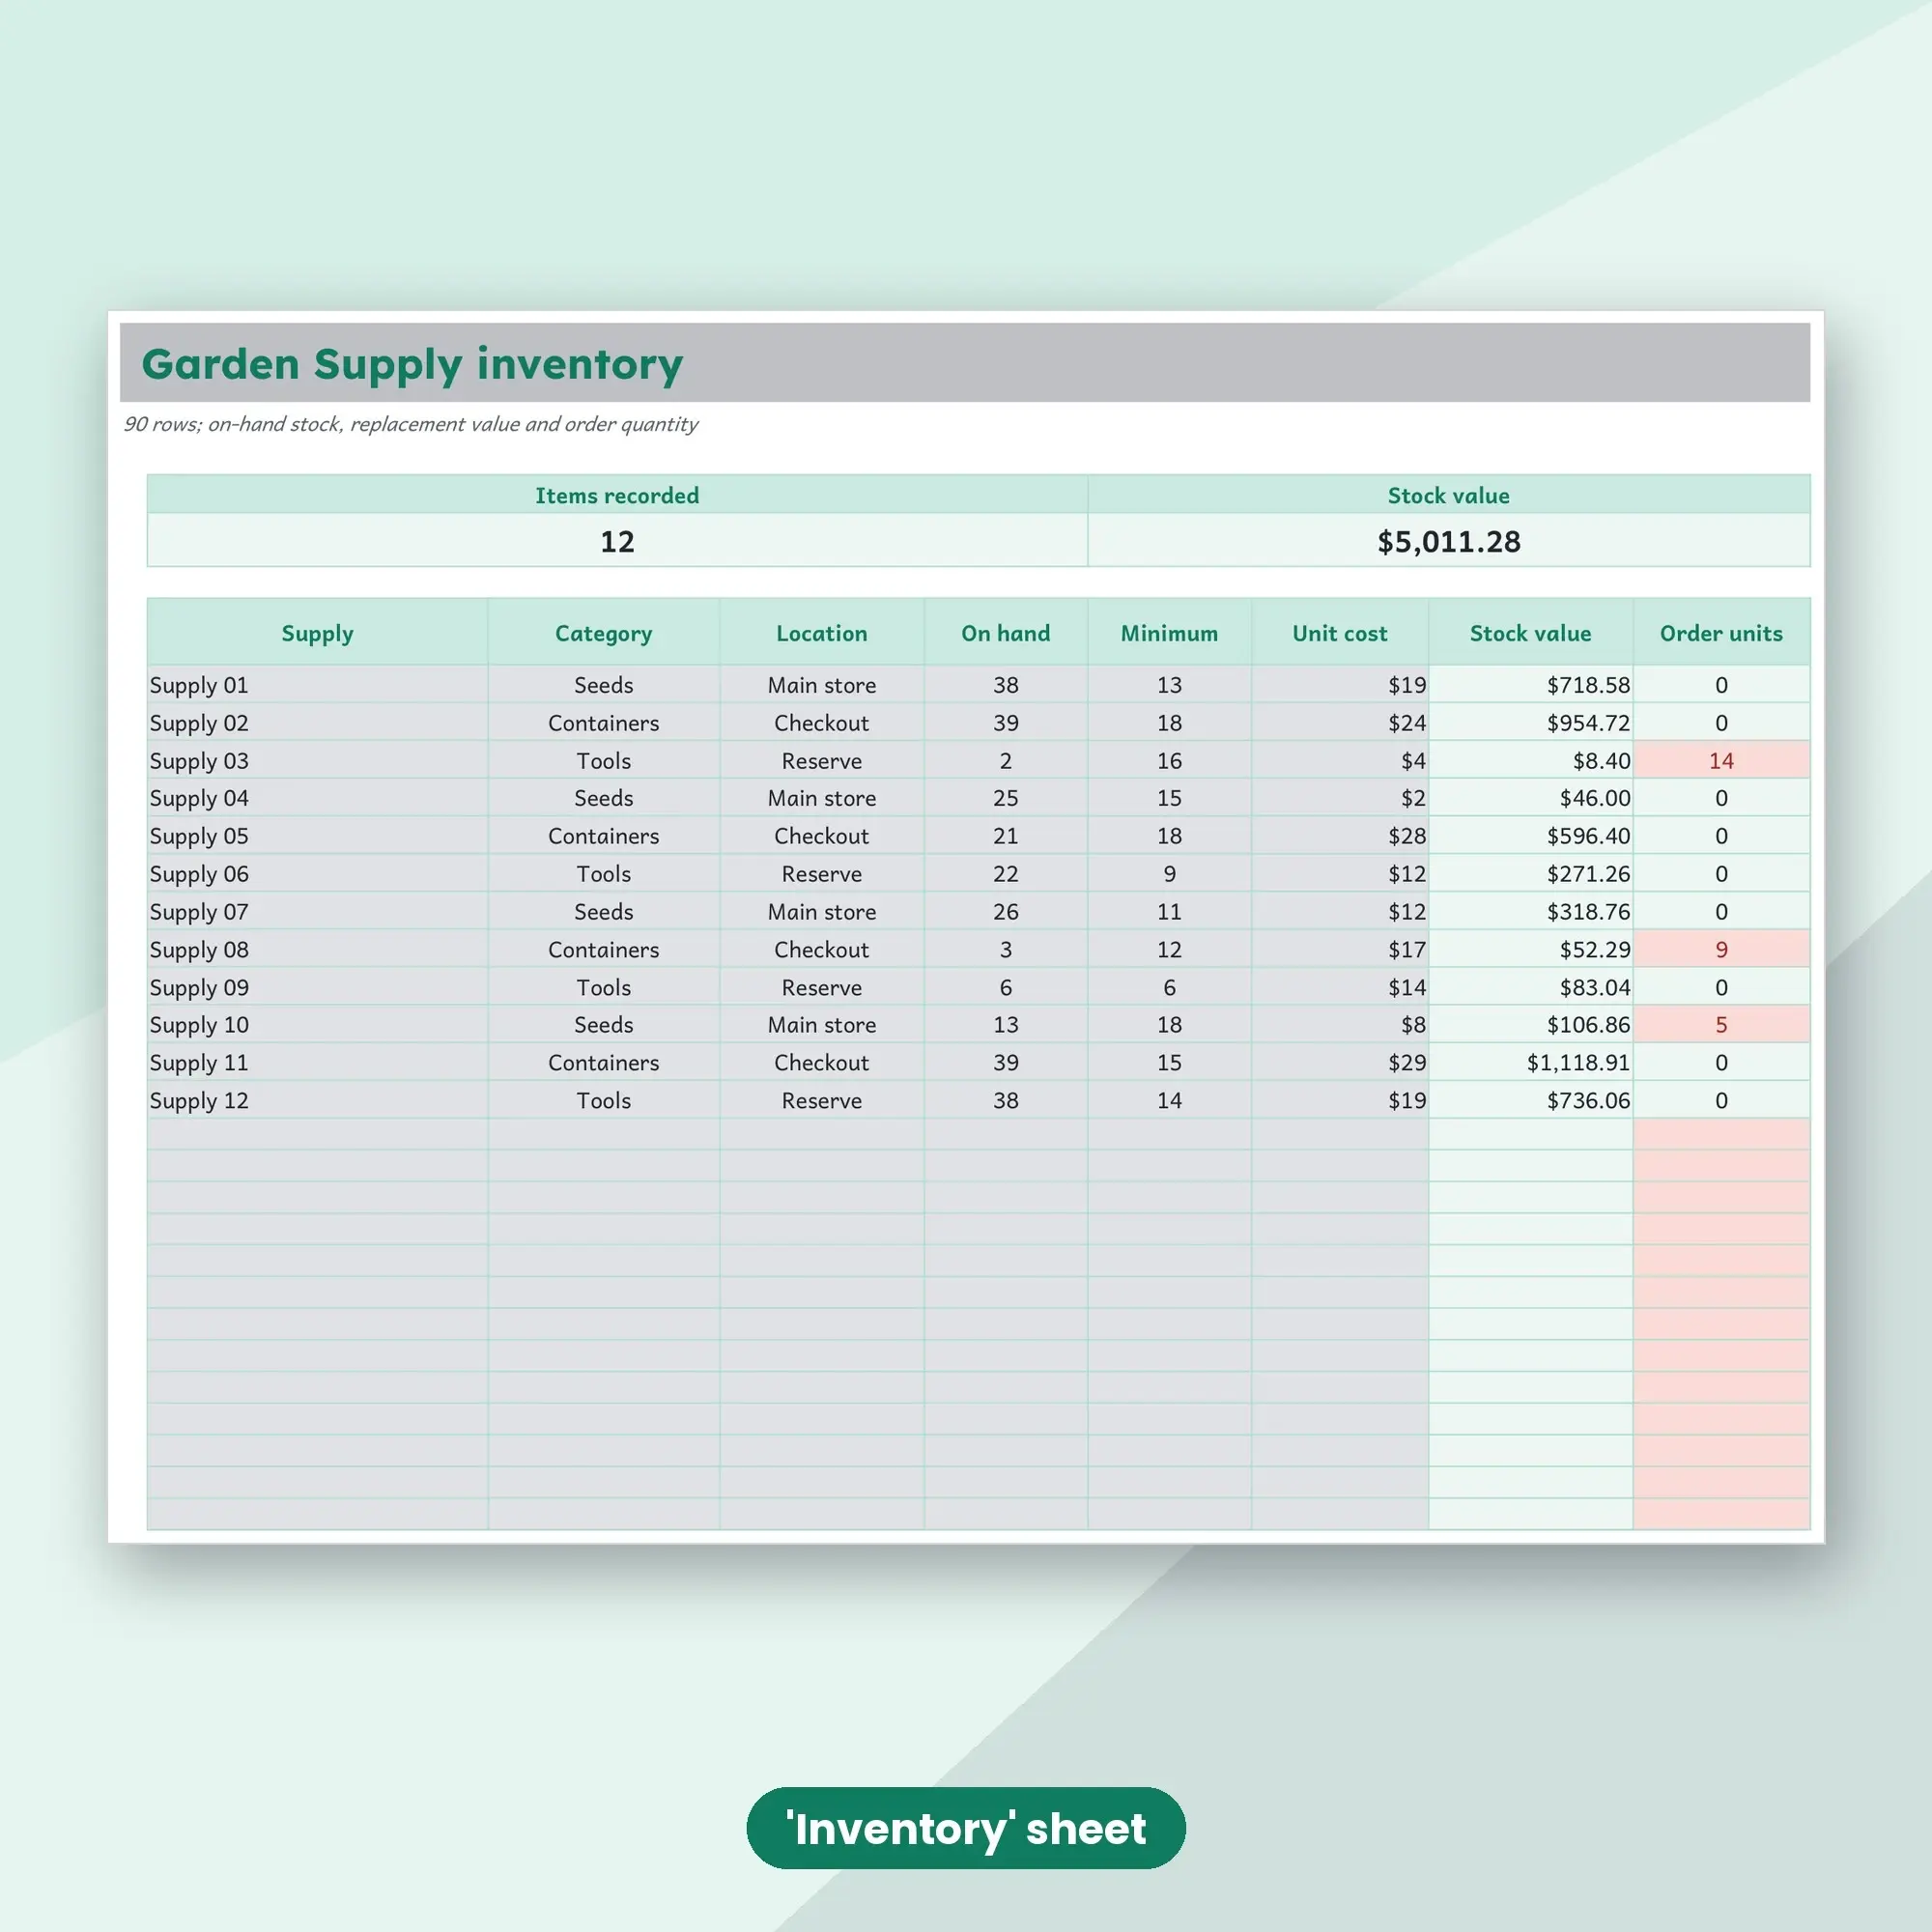The width and height of the screenshot is (1932, 1932).
Task: Click the total stock value $5,011.28
Action: pyautogui.click(x=1448, y=541)
